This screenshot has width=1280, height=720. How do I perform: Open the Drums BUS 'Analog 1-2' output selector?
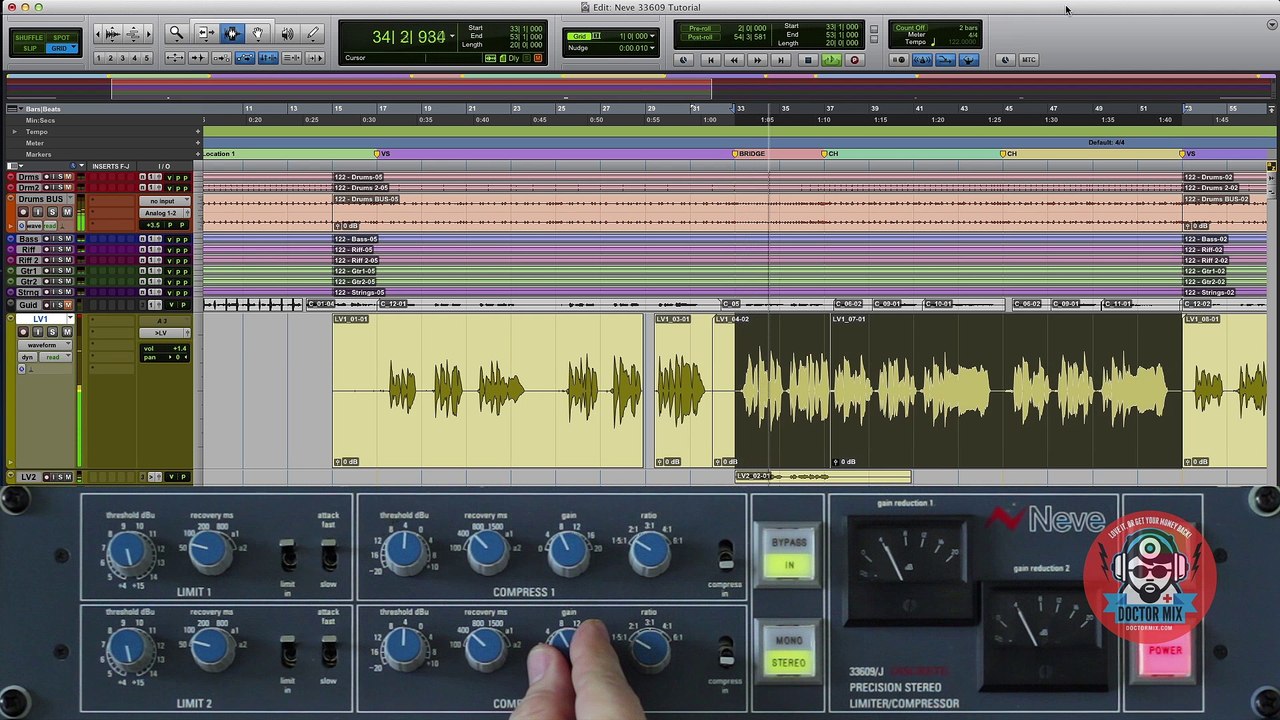[x=159, y=214]
